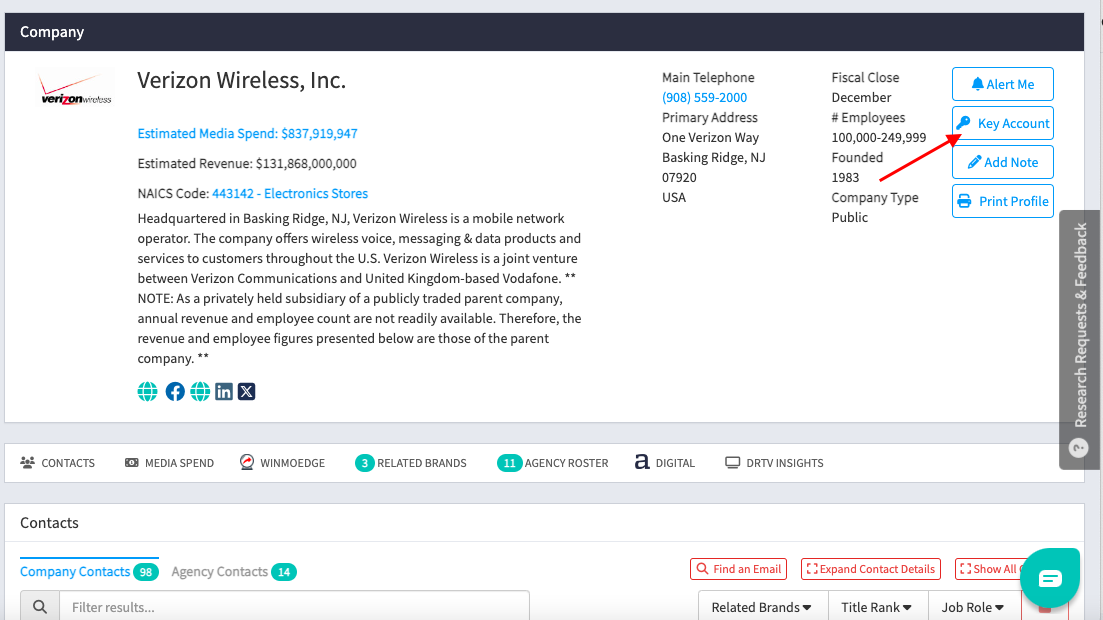Click the Verizon Wireless, Inc. company name
Viewport: 1103px width, 620px height.
[x=241, y=80]
